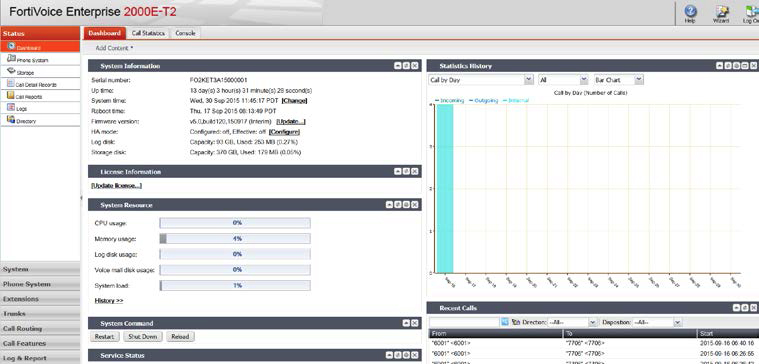Viewport: 759px width, 364px height.
Task: Switch to the Console tab
Action: (185, 33)
